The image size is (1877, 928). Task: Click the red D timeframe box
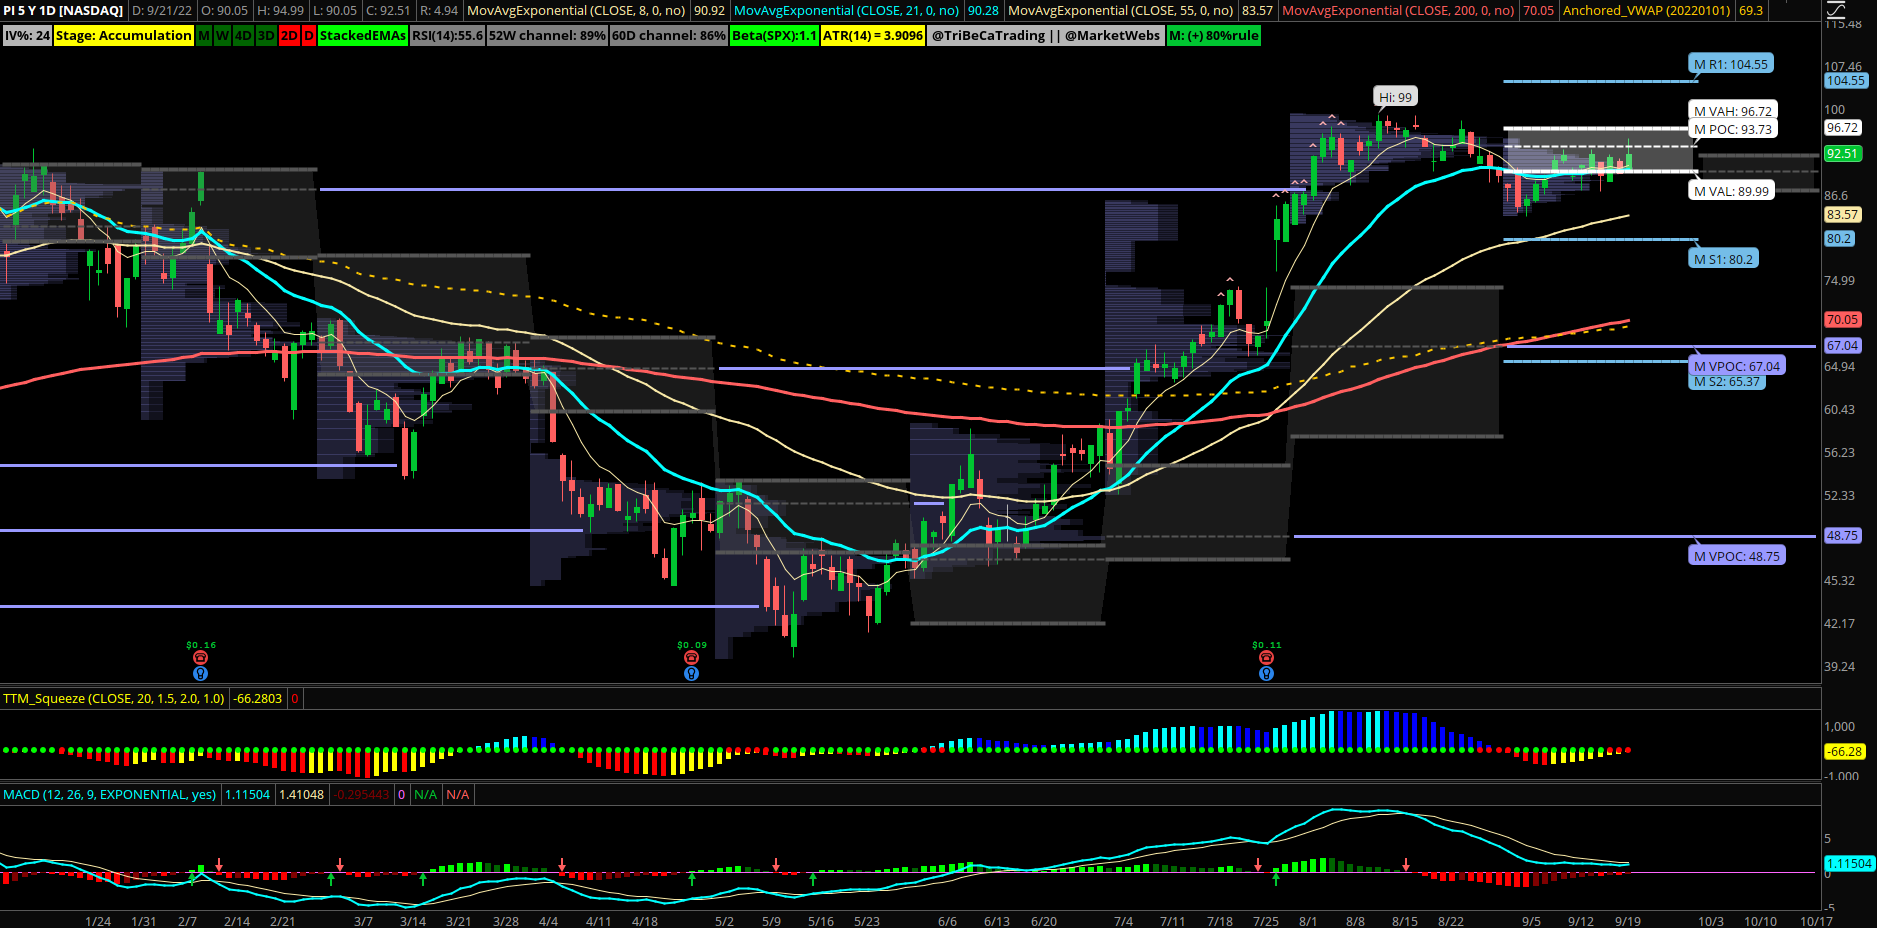click(309, 36)
